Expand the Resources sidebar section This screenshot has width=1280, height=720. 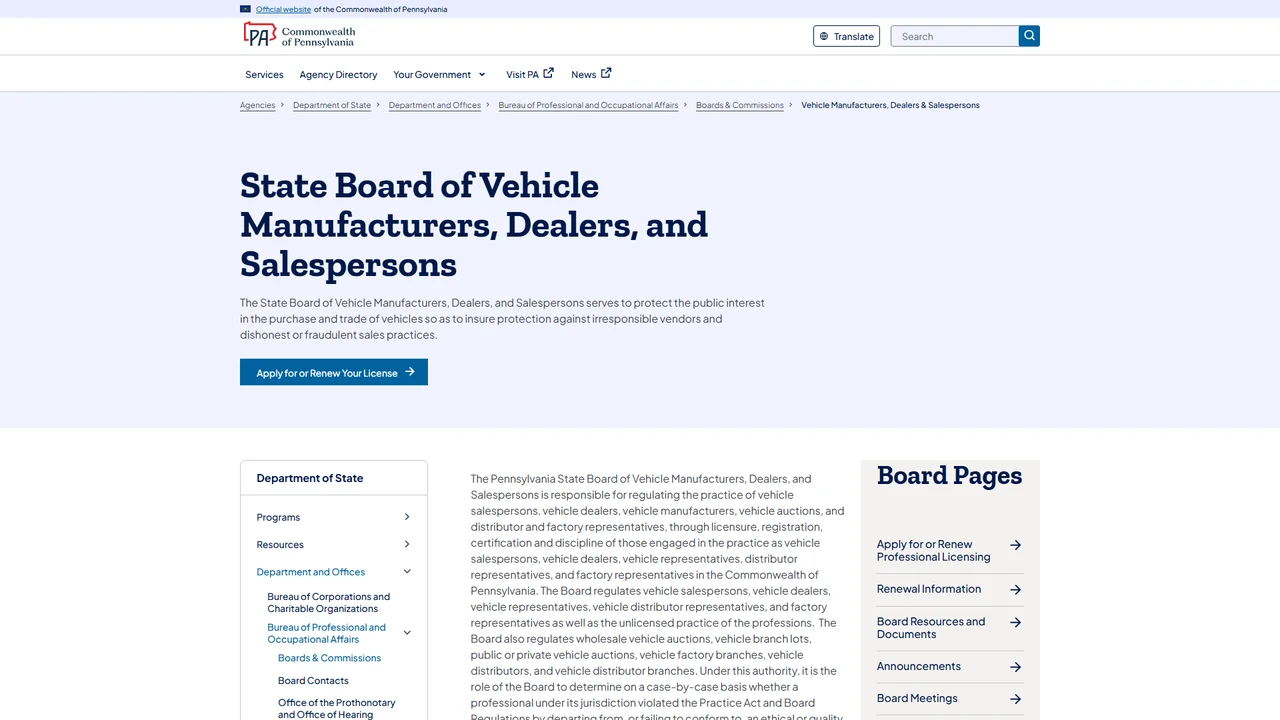coord(406,544)
